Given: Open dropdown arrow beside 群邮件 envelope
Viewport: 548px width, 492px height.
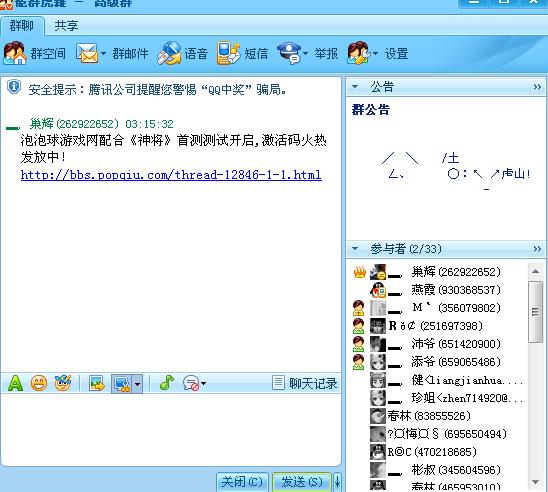Looking at the screenshot, I should [x=103, y=53].
